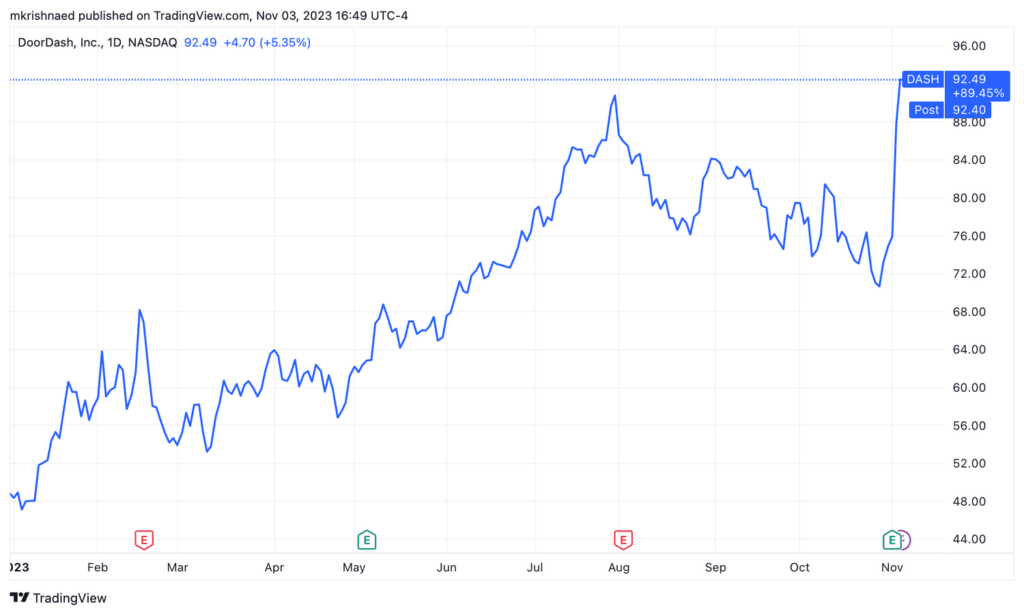Image resolution: width=1024 pixels, height=615 pixels.
Task: Click the green earnings marker near November
Action: (891, 540)
